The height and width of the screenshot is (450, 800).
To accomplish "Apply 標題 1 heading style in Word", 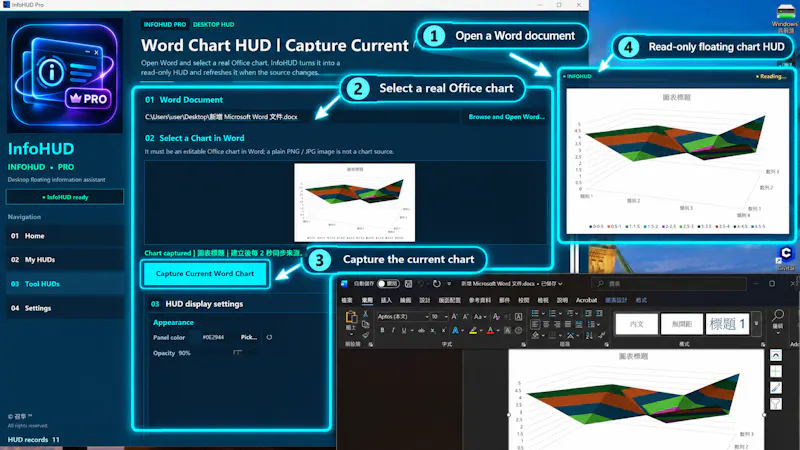I will tap(727, 324).
